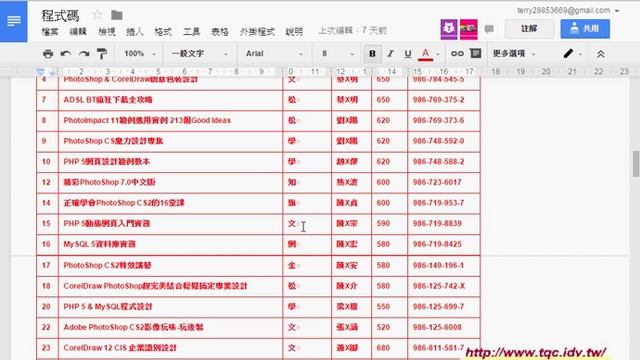Screen dimensions: 640x360
Task: Open the editing mode pencil icon
Action: coord(568,53)
